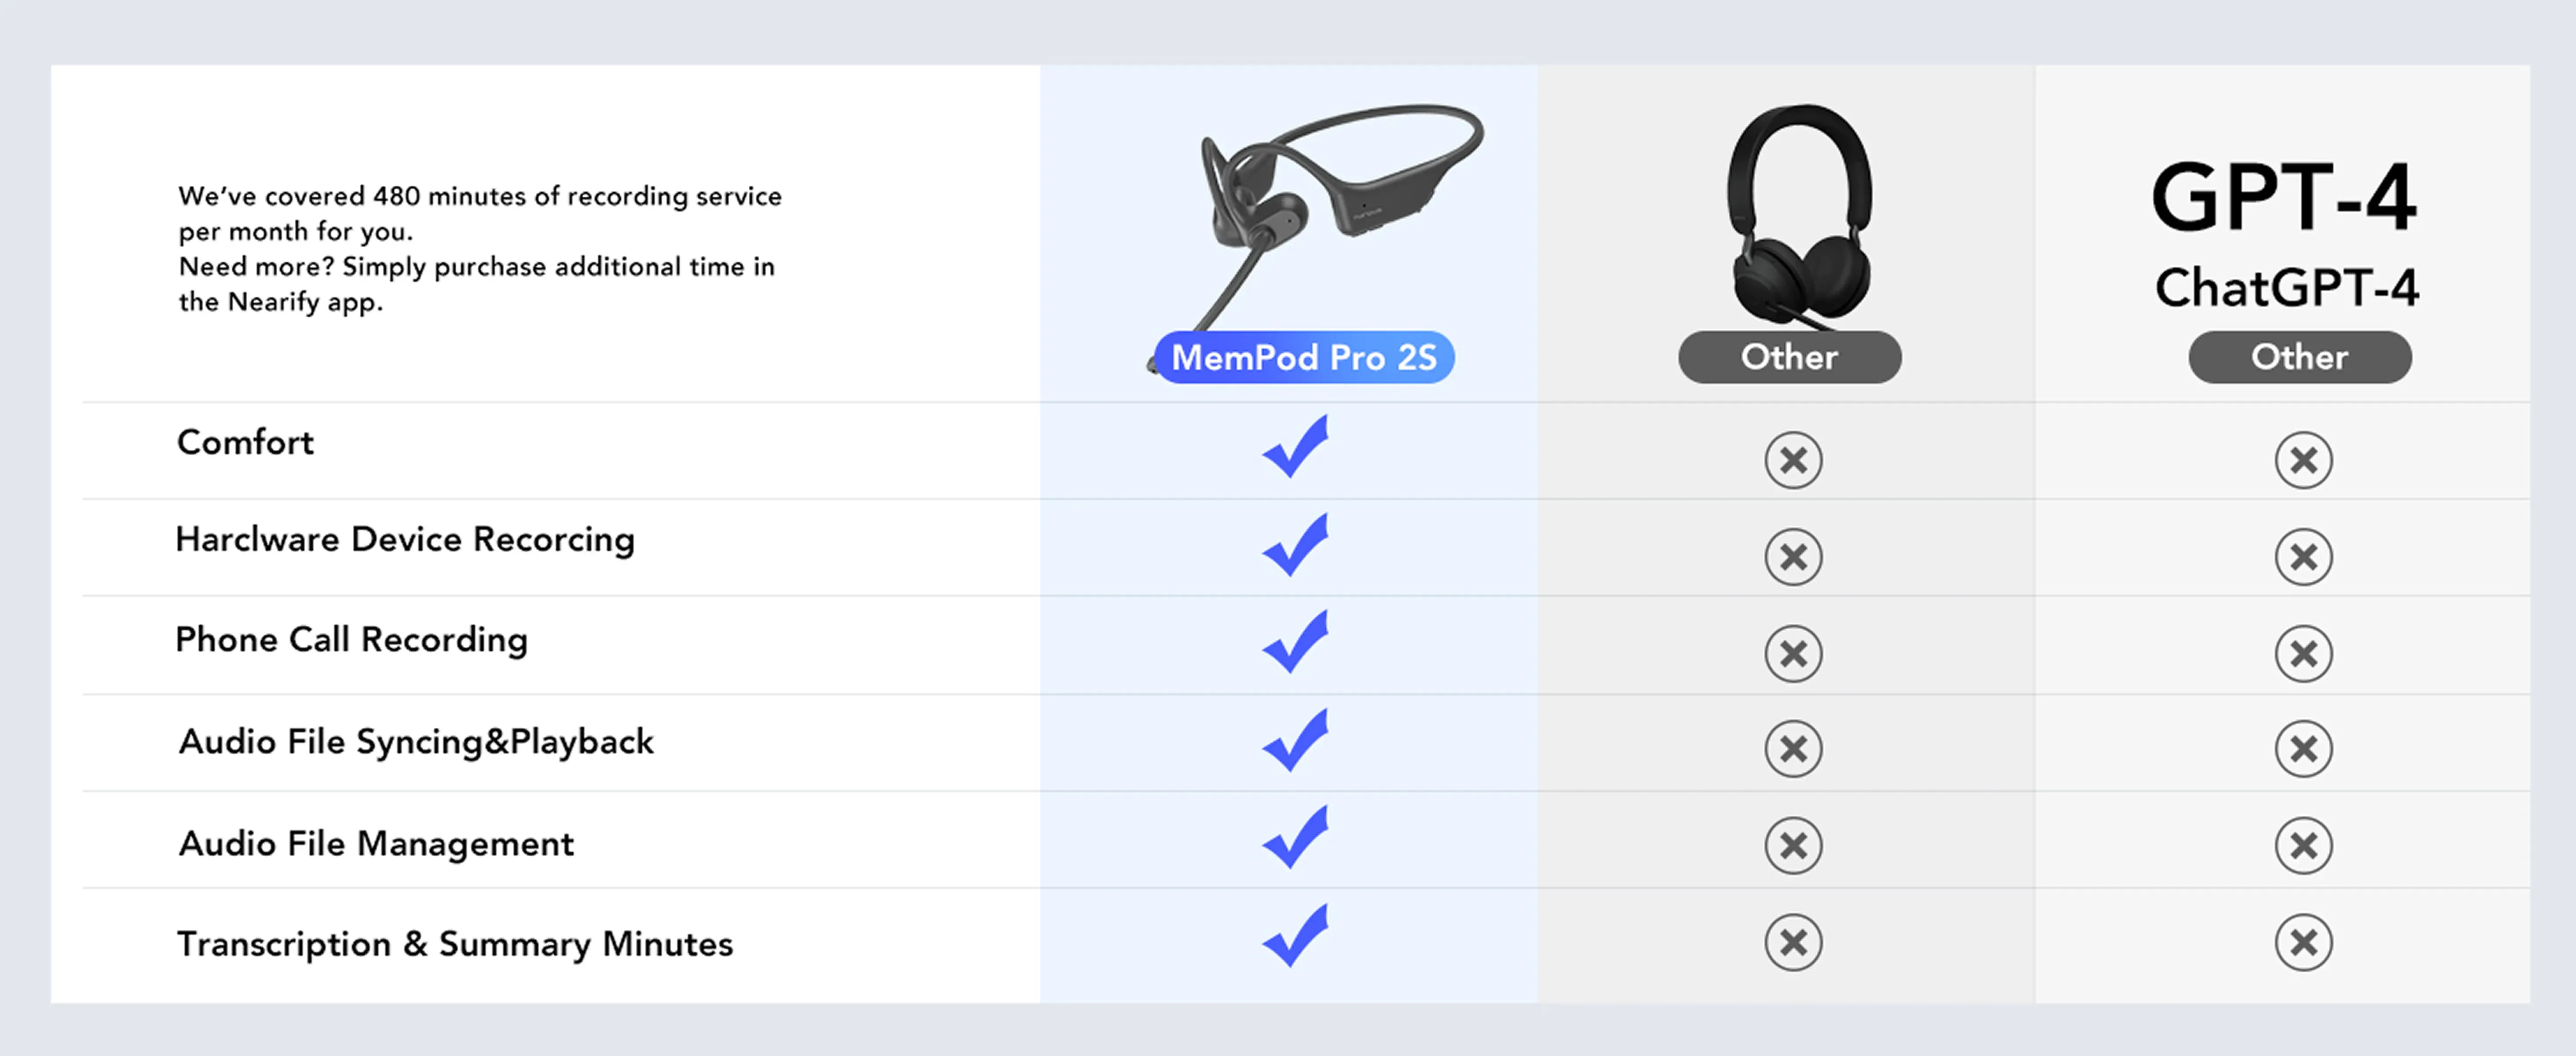The width and height of the screenshot is (2576, 1056).
Task: Click the headphones column X icon for Comfort
Action: click(x=1794, y=460)
